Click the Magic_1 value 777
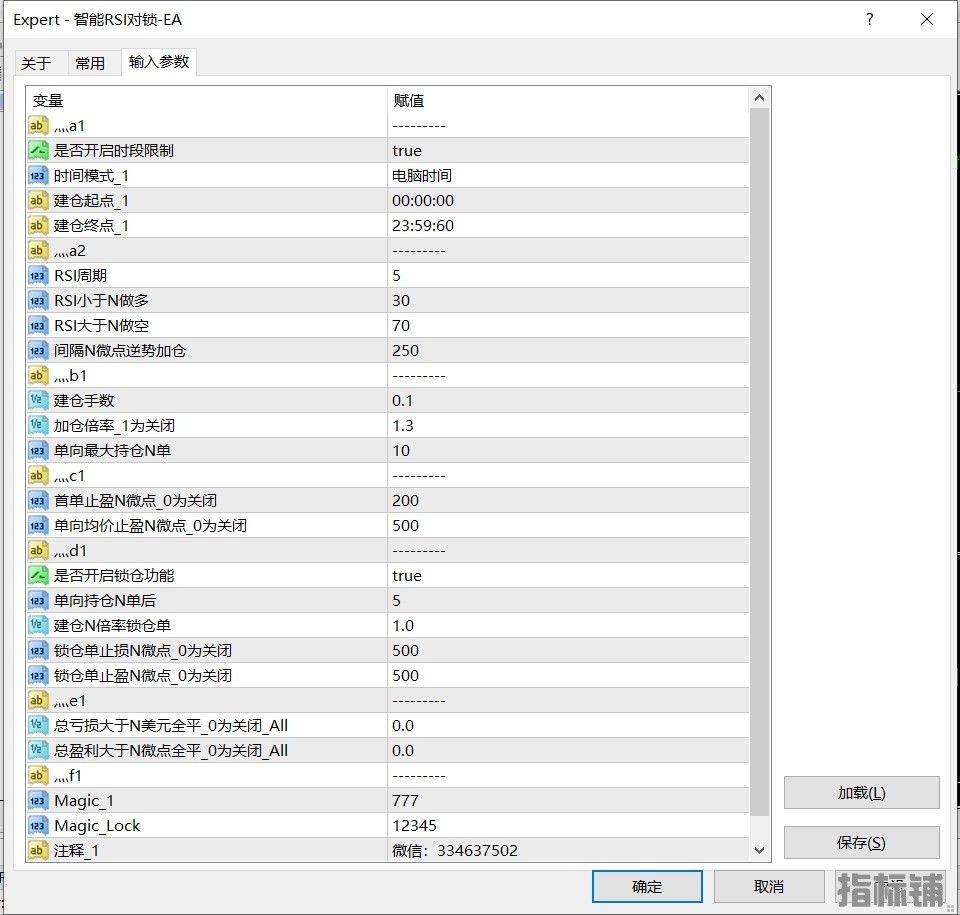This screenshot has height=915, width=960. [x=405, y=800]
